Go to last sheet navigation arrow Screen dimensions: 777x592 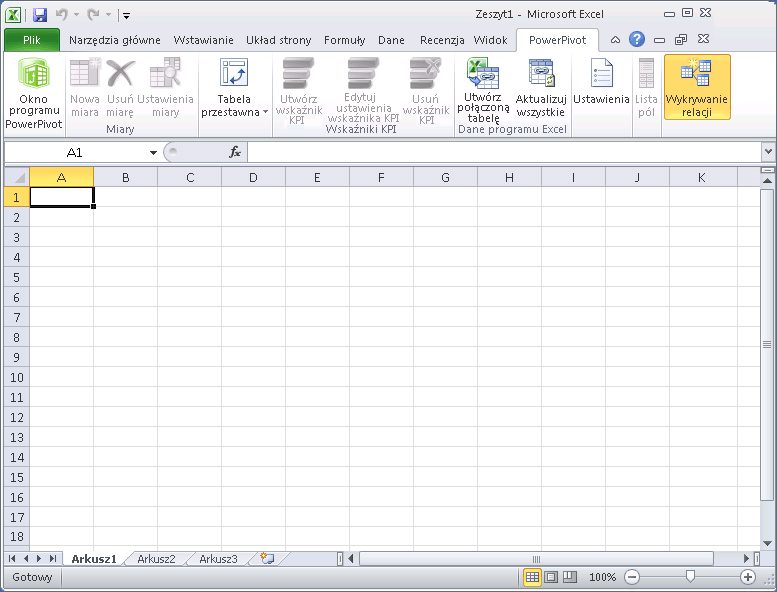click(53, 558)
